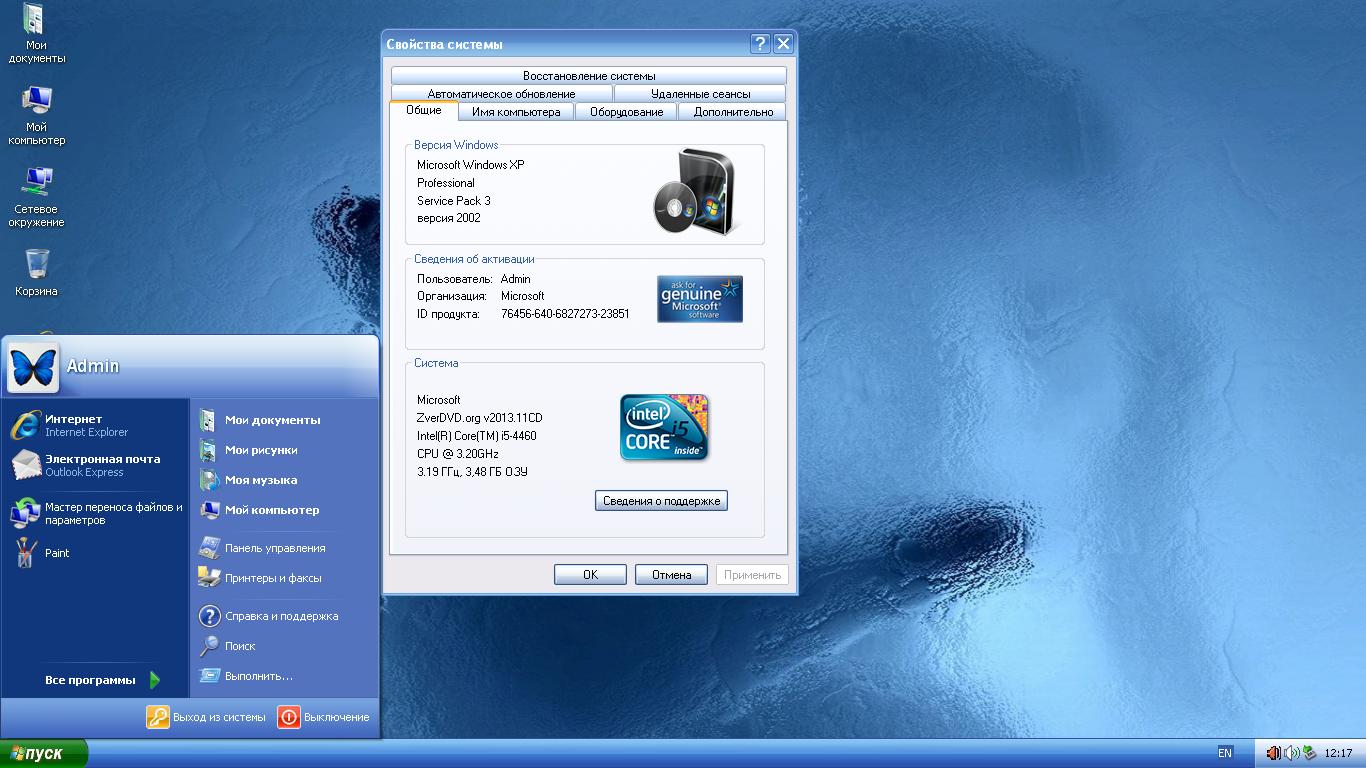Click the 3.19 ГГц, 3,48 ГБ ОЗУ text
The width and height of the screenshot is (1366, 768).
pos(472,472)
